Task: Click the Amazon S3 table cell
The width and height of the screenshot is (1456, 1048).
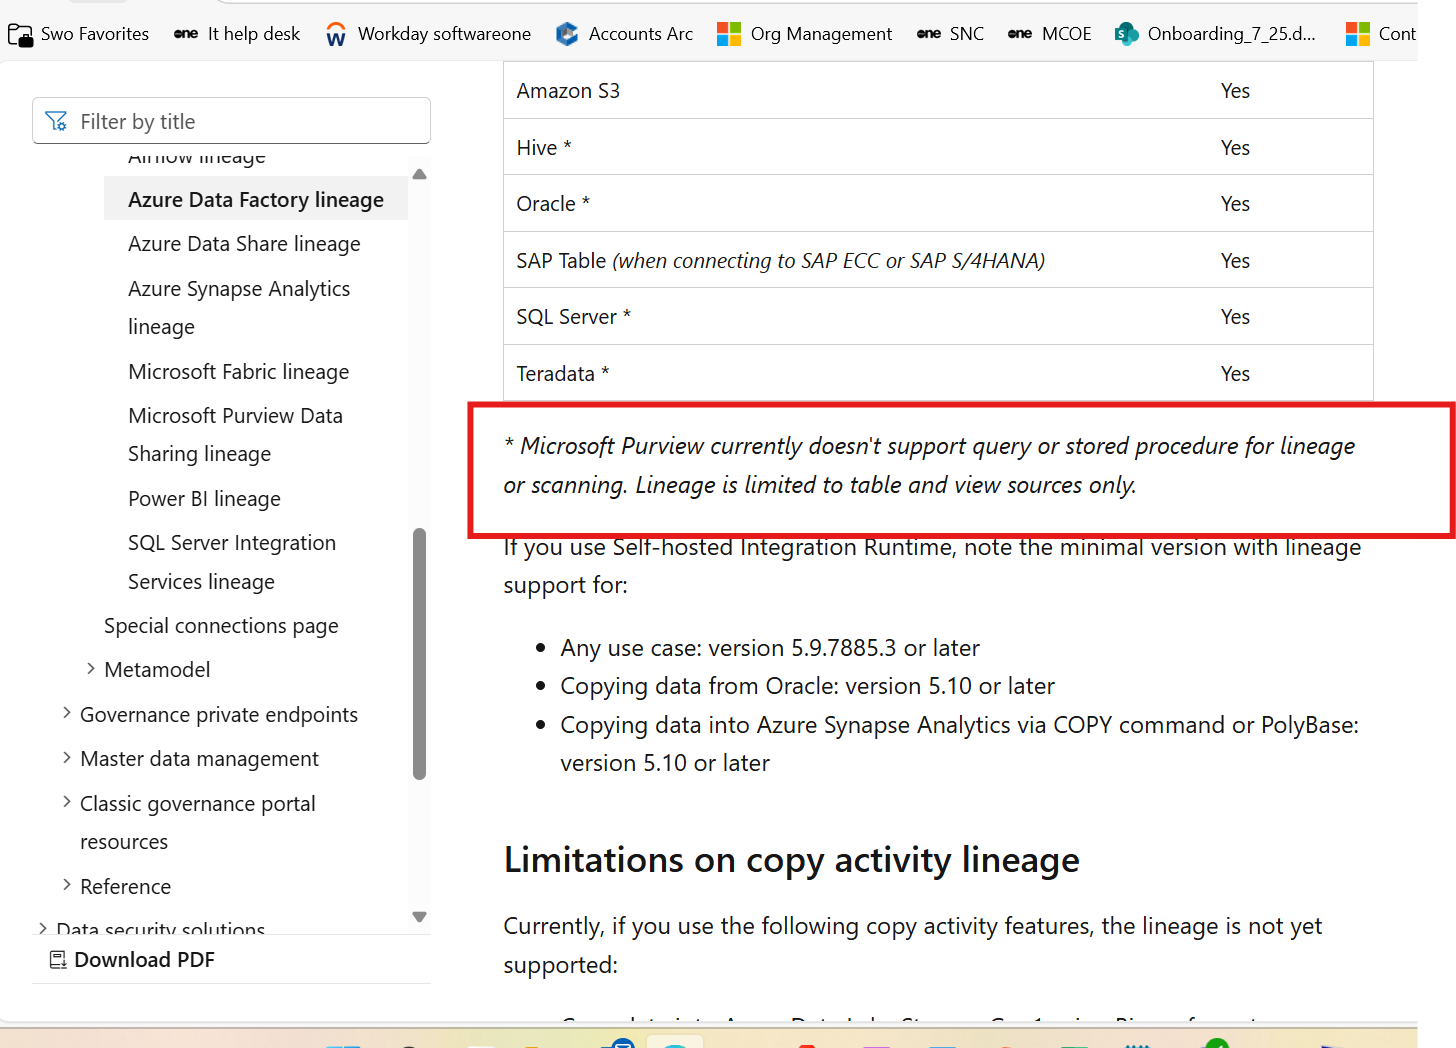Action: tap(568, 91)
